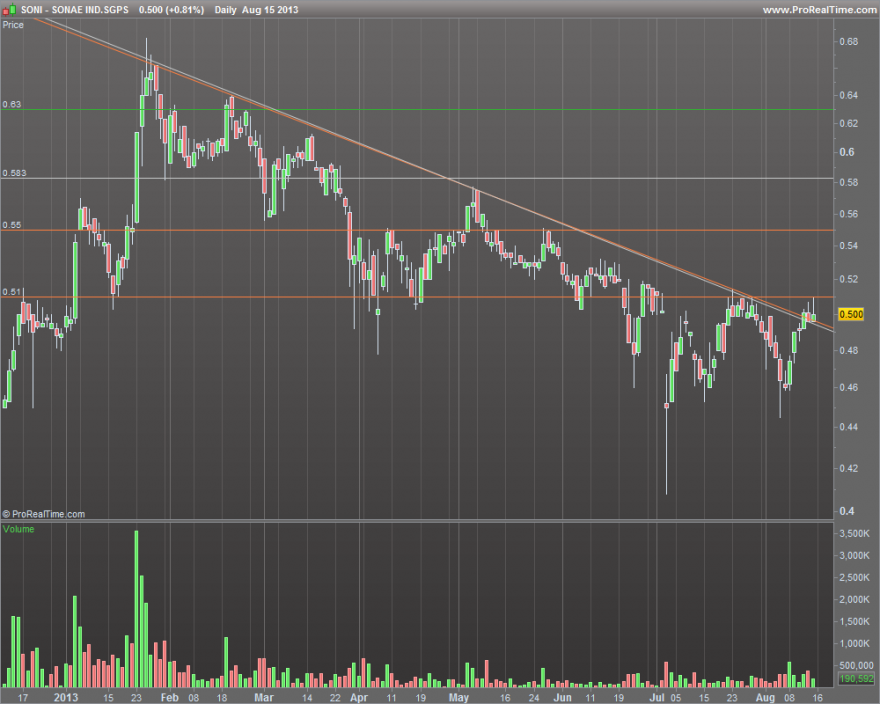Click the 0.44 price axis label
Viewport: 880px width, 704px height.
coord(849,427)
